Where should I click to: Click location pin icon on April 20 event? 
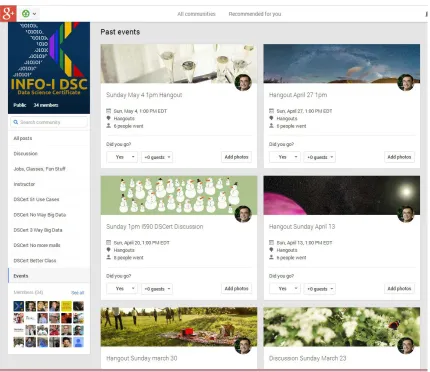coord(108,250)
